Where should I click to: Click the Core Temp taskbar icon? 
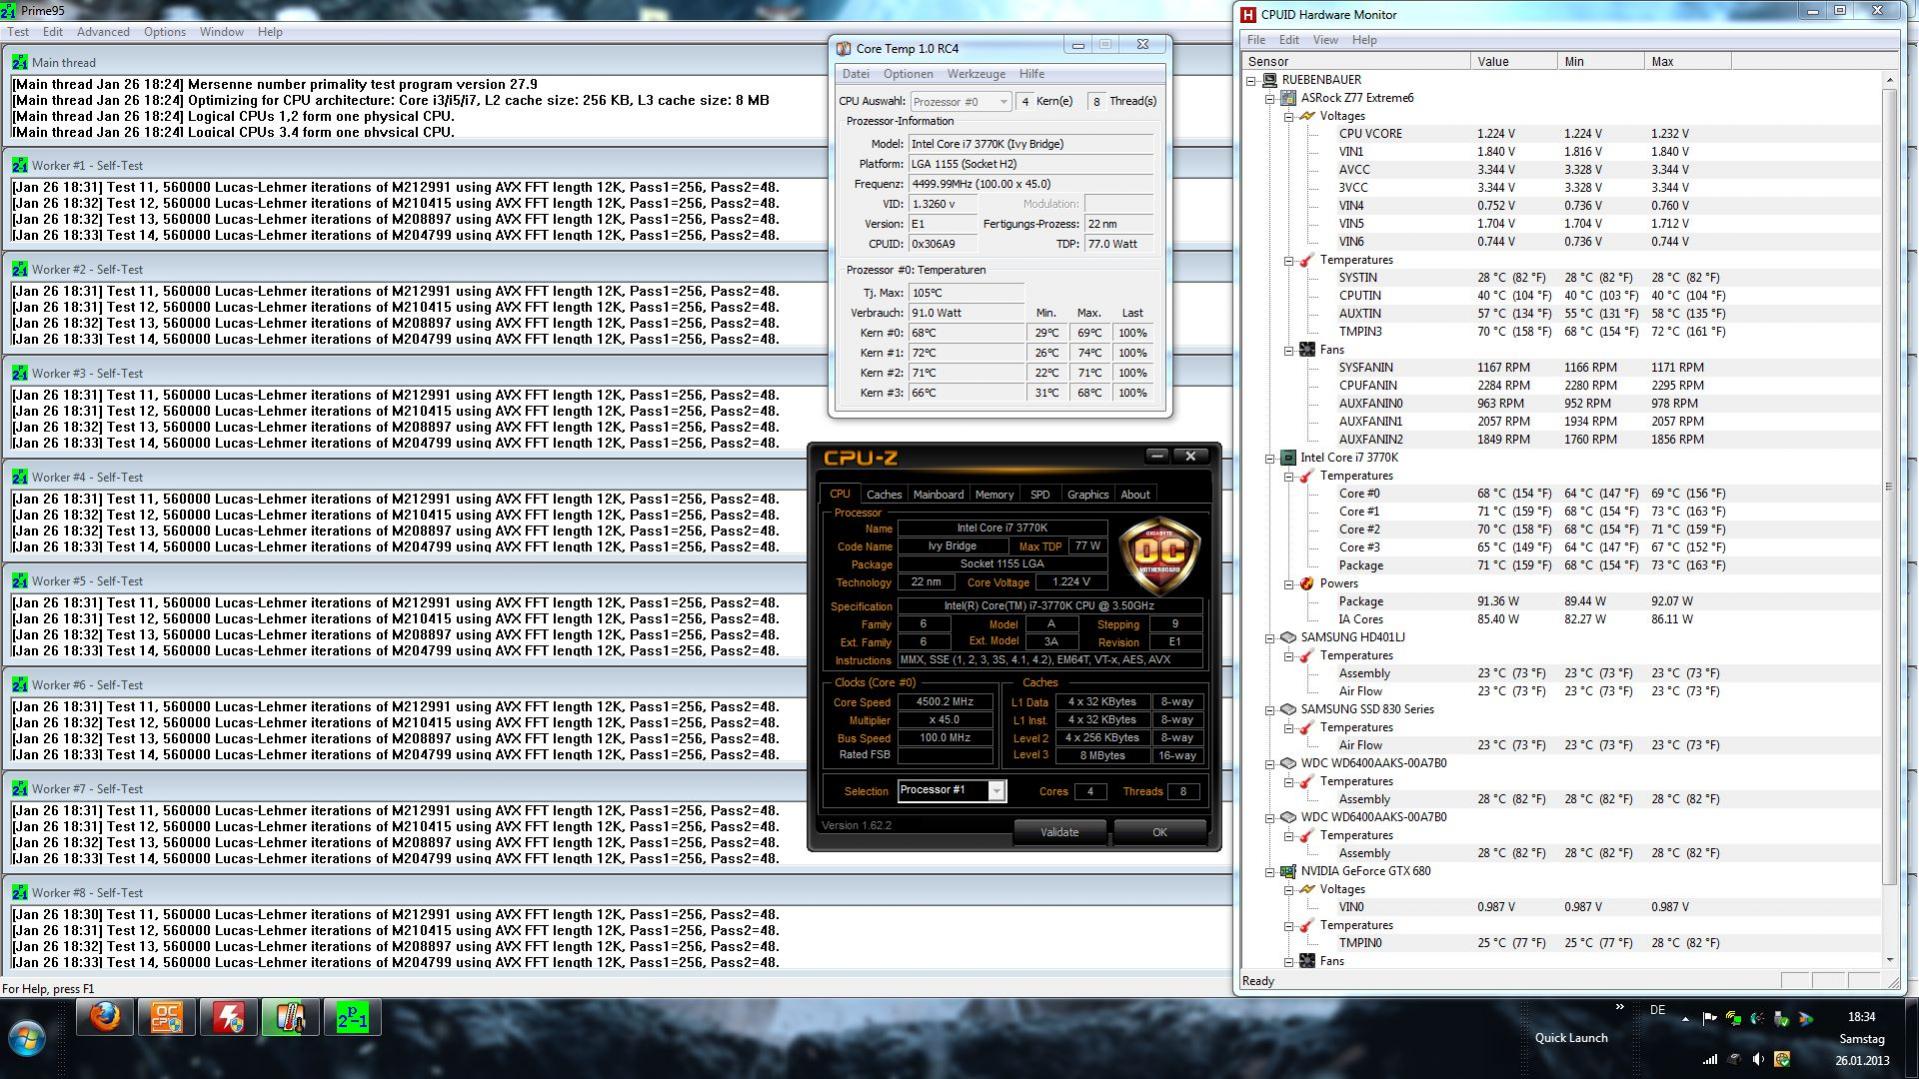[x=291, y=1019]
